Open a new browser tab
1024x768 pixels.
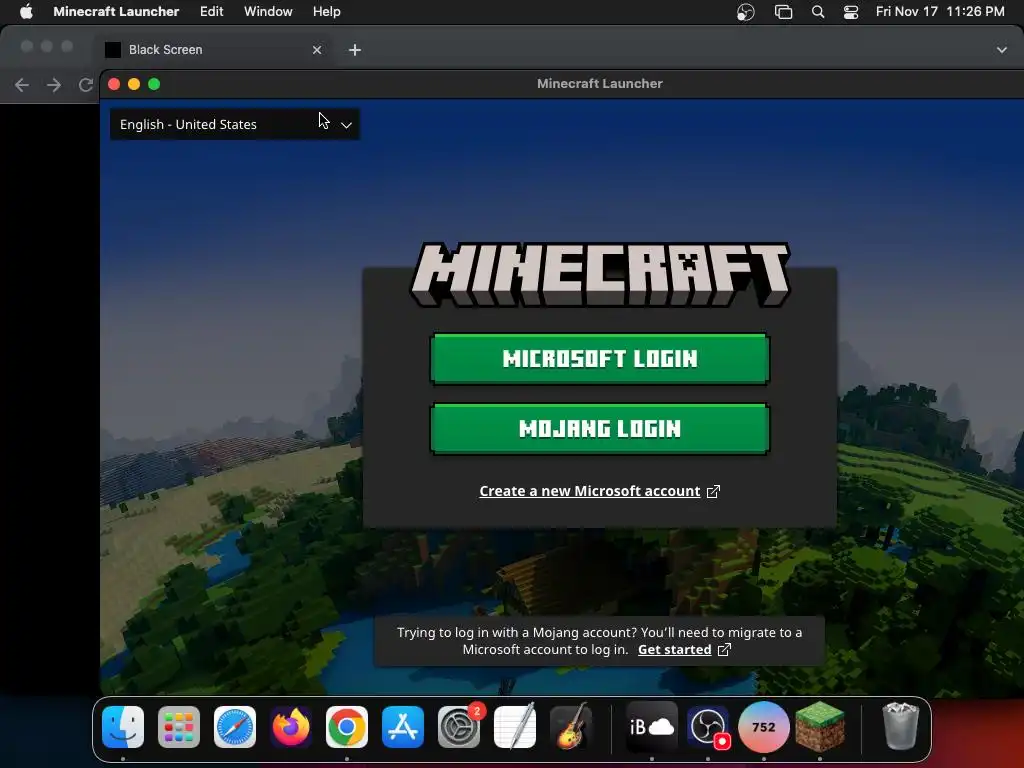click(355, 50)
